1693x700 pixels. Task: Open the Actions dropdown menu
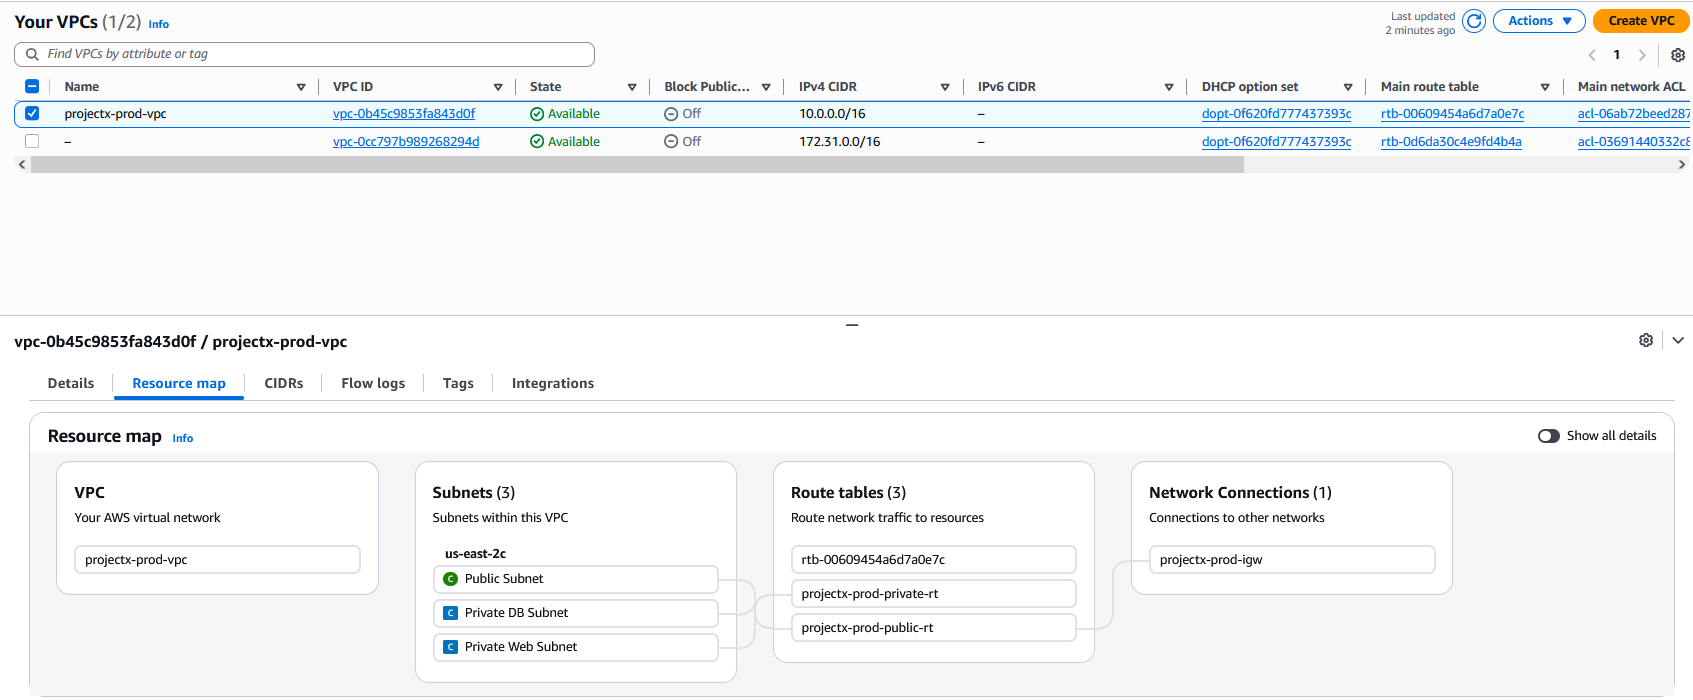click(1538, 21)
